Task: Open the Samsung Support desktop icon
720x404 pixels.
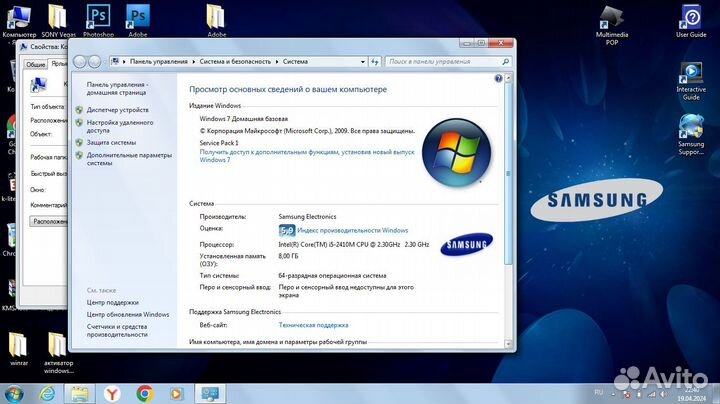Action: [x=691, y=135]
